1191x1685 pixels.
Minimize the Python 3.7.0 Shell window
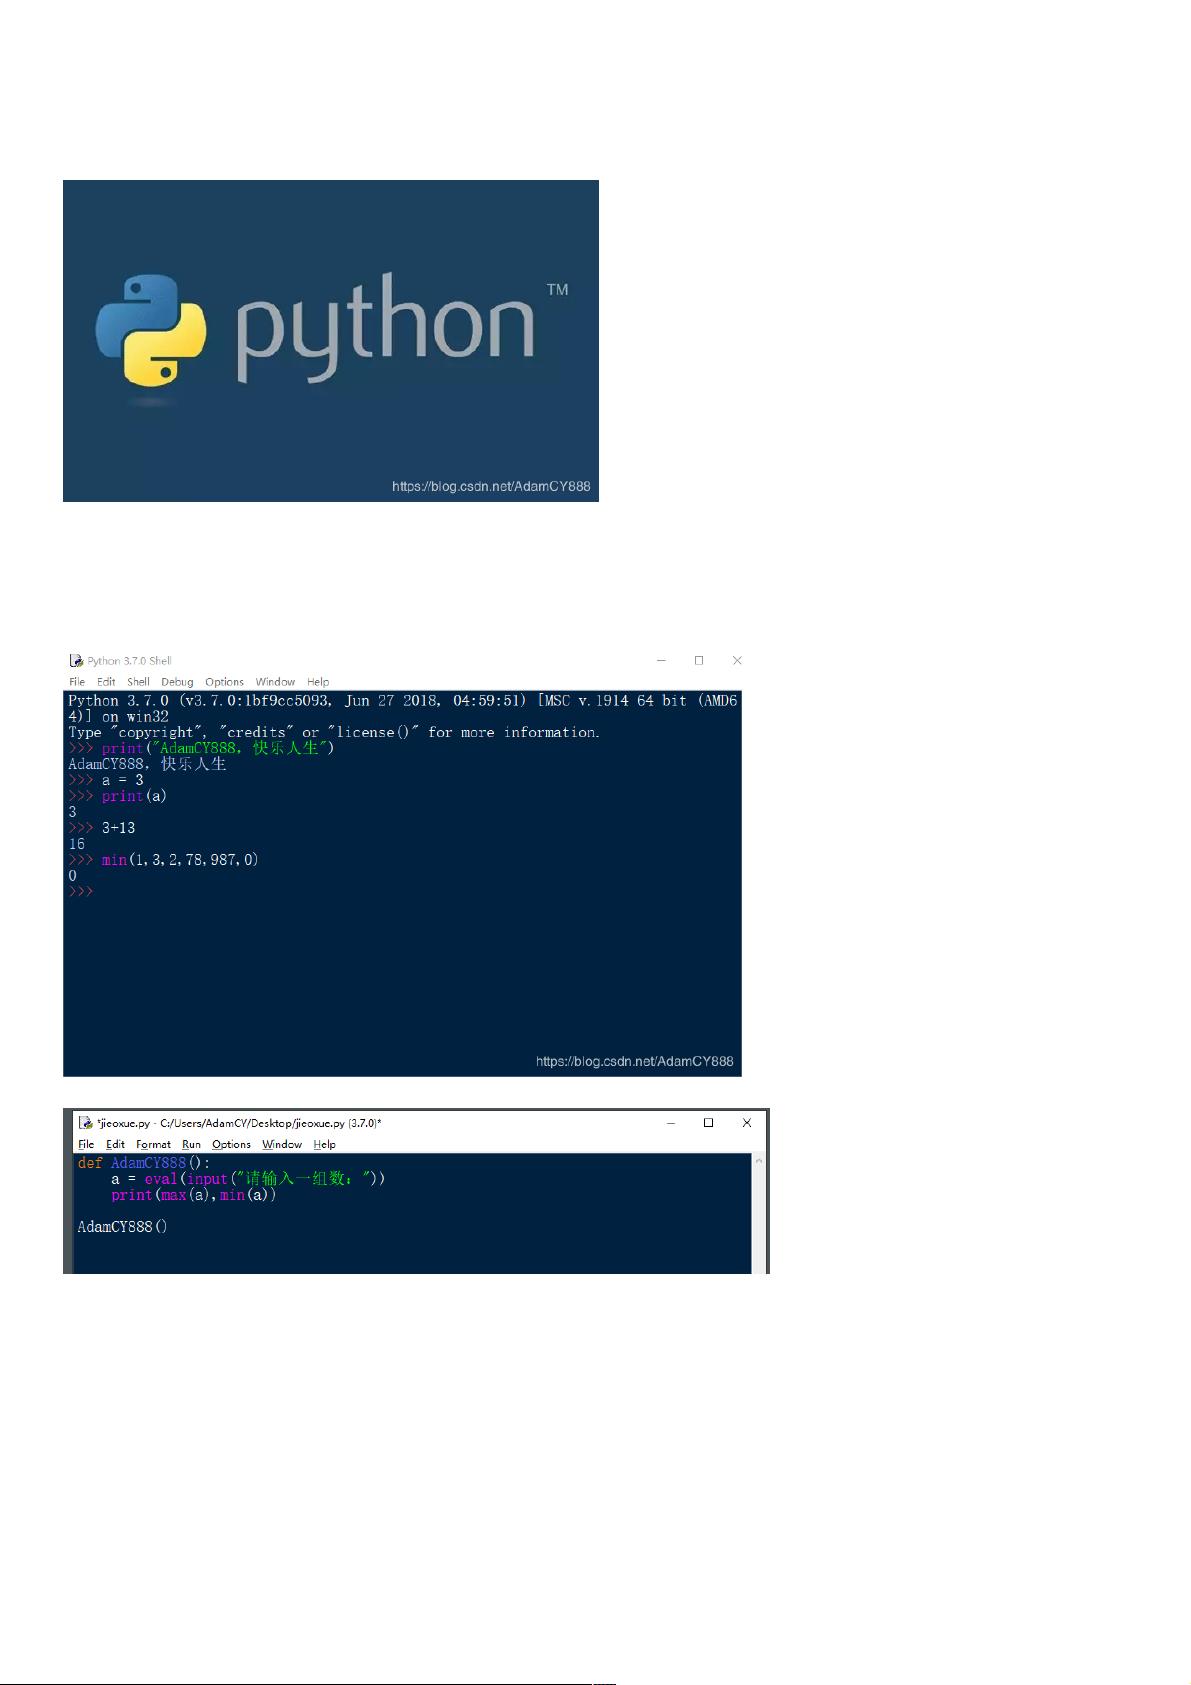click(x=662, y=661)
